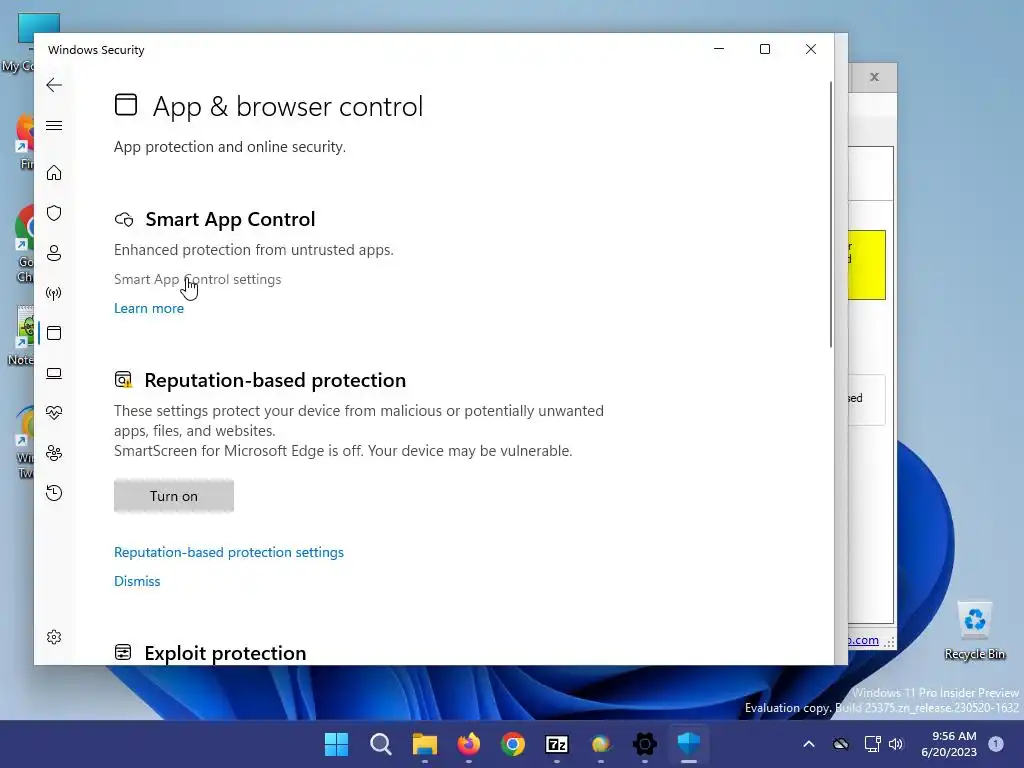Open Smart App Control settings link
1024x768 pixels.
[197, 279]
